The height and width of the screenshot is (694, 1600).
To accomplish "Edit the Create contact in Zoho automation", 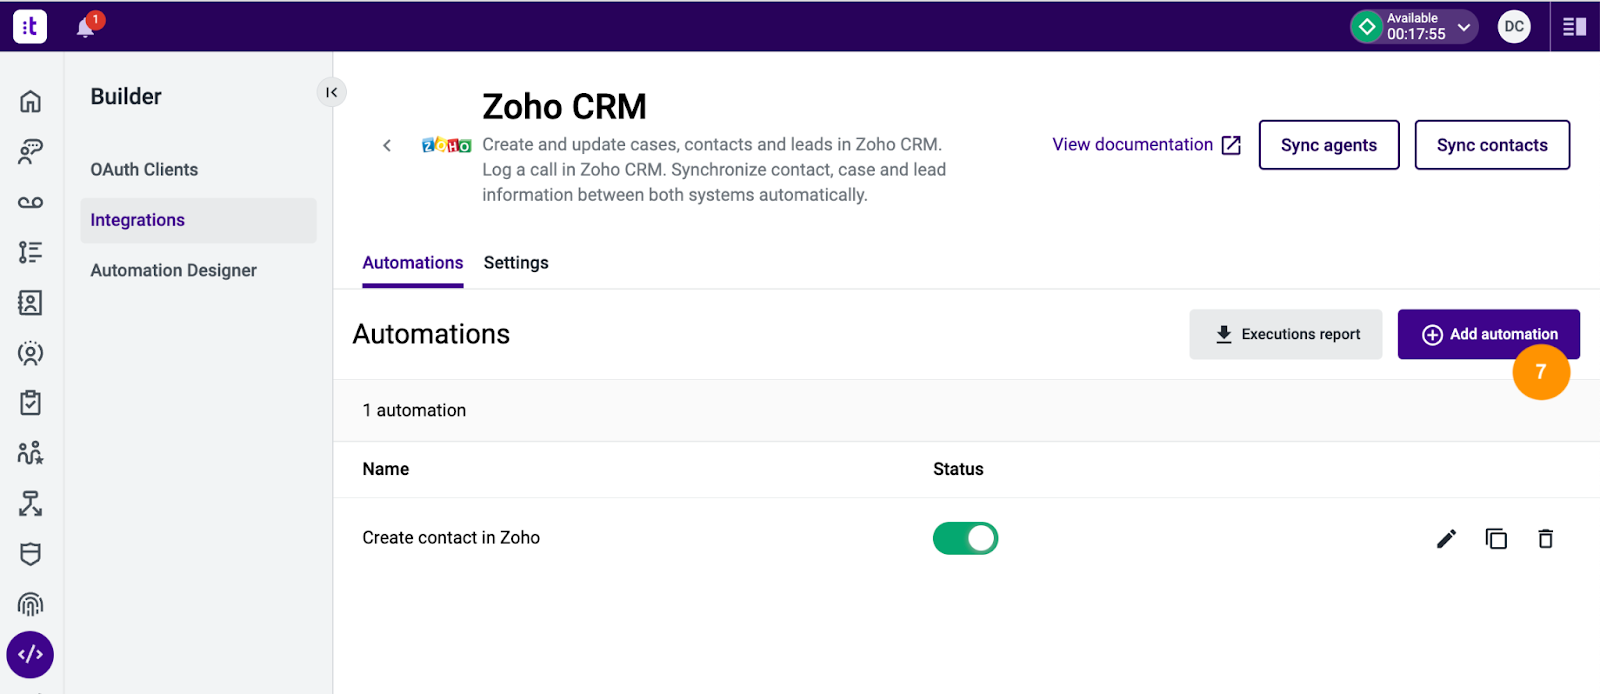I will 1446,539.
